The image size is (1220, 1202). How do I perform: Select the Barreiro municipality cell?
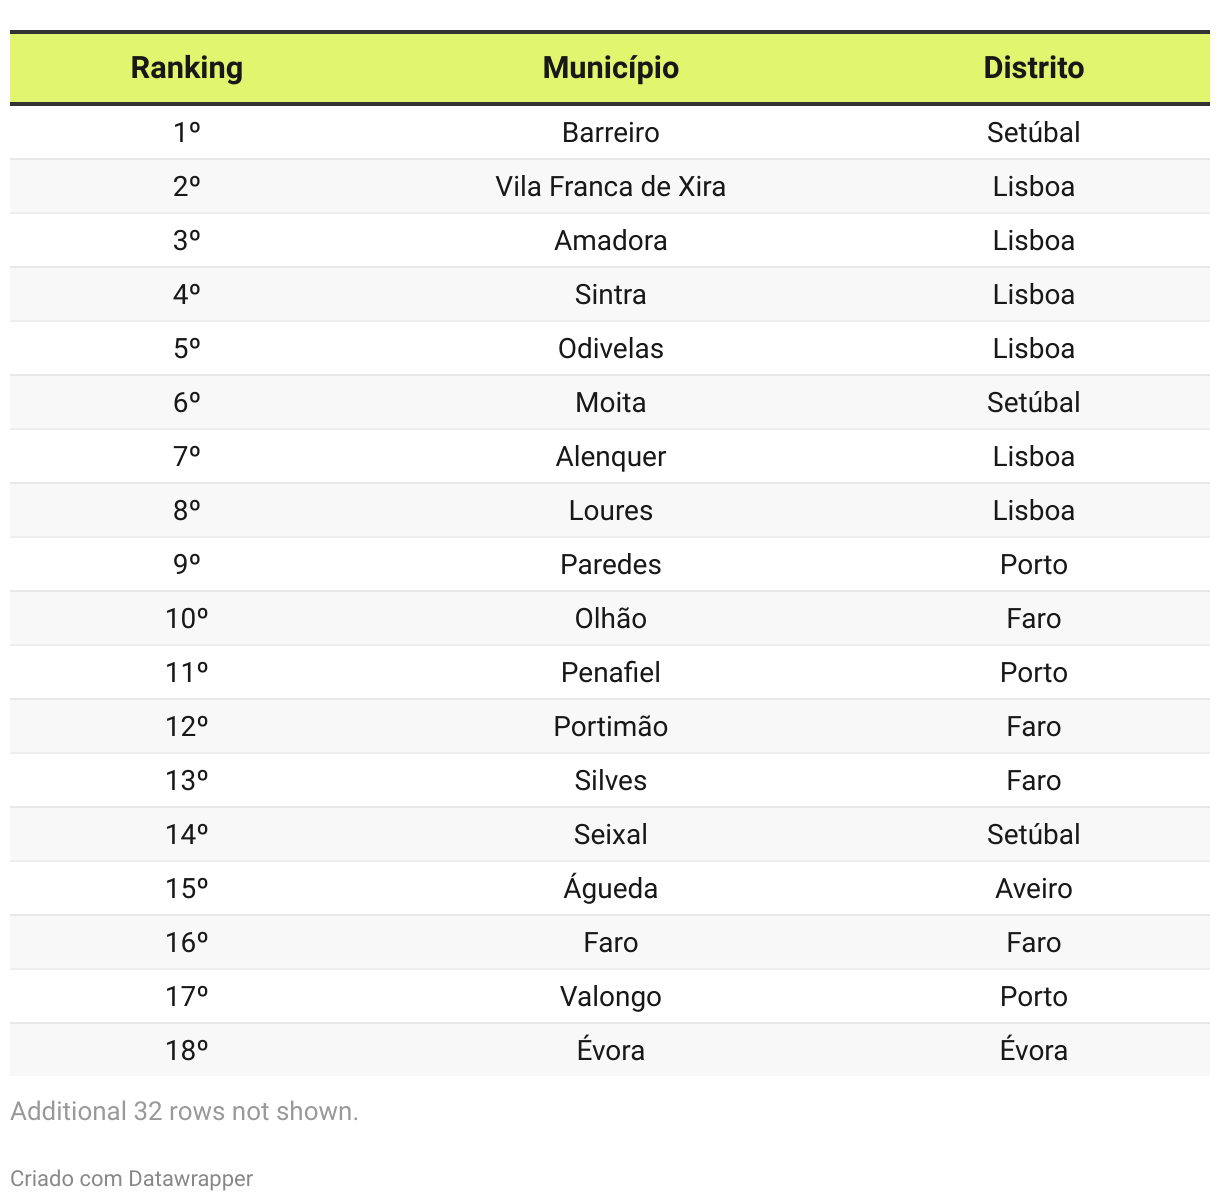(610, 133)
